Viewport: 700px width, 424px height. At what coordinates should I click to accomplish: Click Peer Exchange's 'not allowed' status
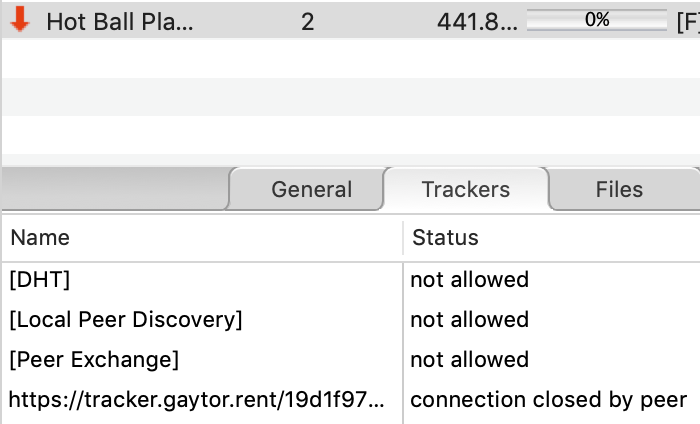(469, 359)
